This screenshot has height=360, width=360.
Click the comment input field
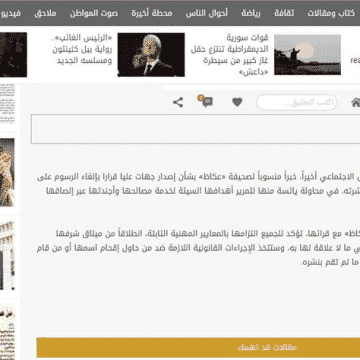click(x=297, y=103)
